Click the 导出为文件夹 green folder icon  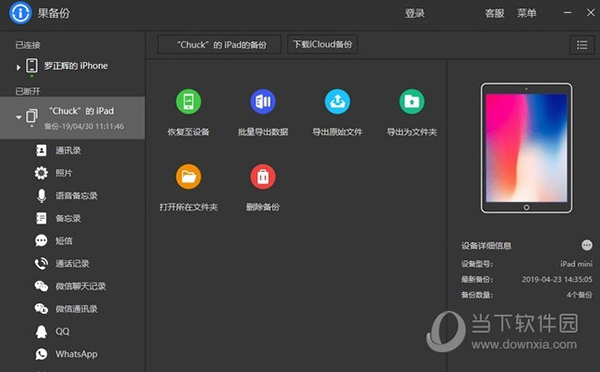412,102
